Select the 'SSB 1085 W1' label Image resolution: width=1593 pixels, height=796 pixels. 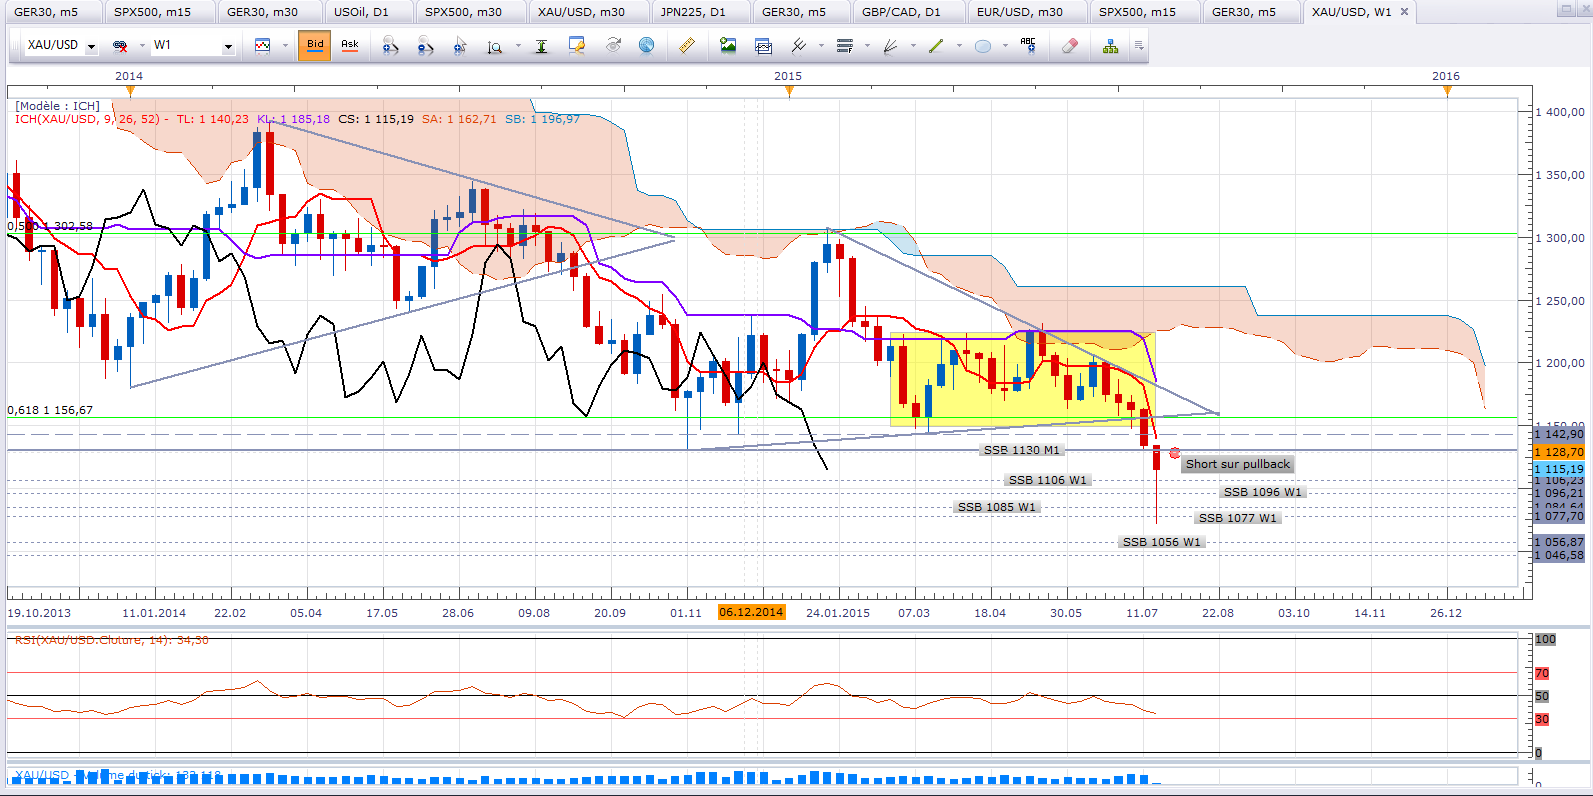coord(997,507)
